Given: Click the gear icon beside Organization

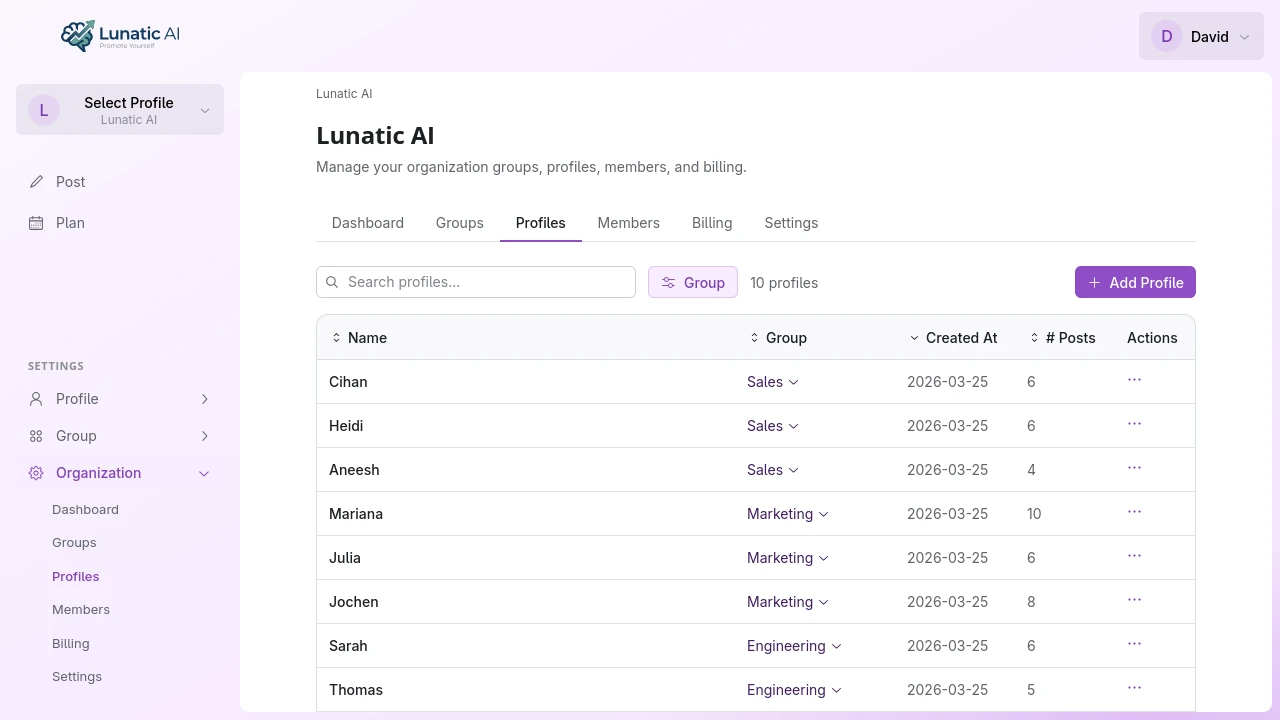Looking at the screenshot, I should (x=36, y=473).
